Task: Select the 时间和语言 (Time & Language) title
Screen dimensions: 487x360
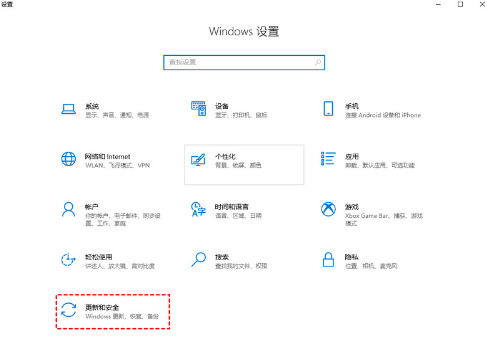Action: [232, 207]
